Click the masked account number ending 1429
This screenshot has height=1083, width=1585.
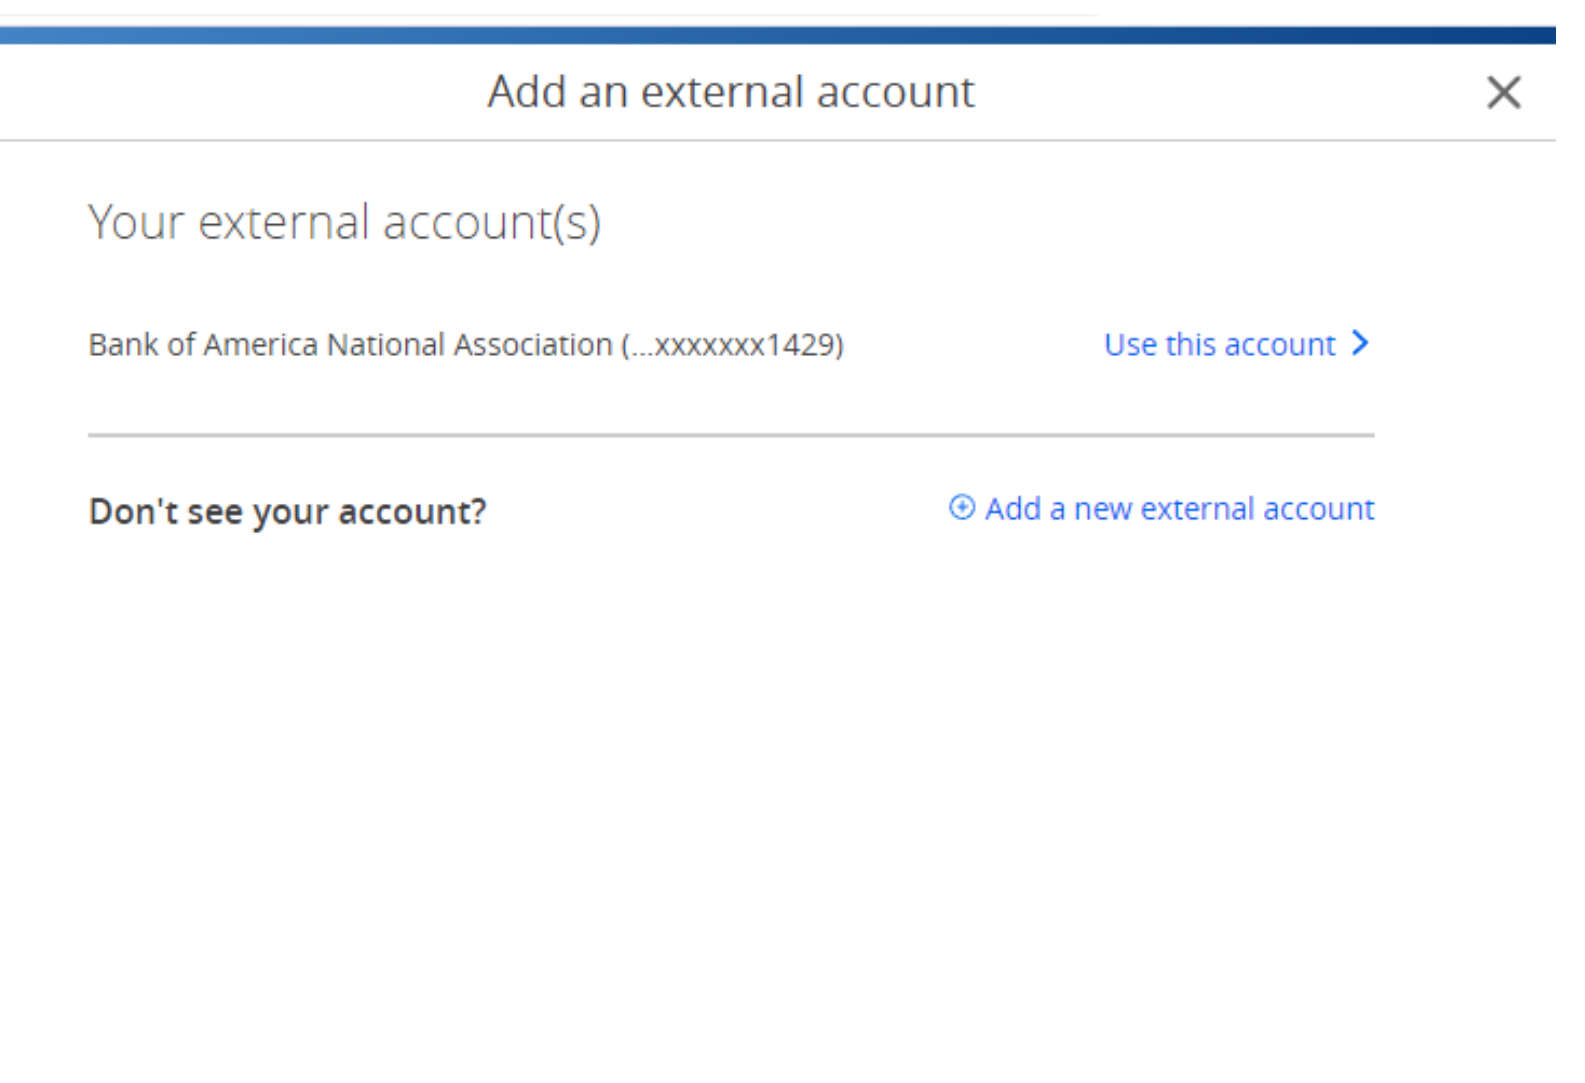733,345
